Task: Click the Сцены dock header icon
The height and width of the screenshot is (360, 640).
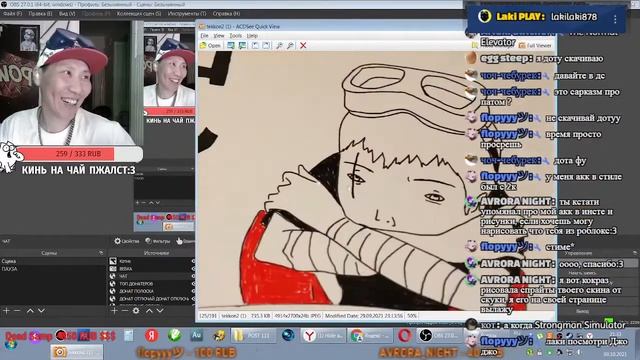Action: click(101, 253)
